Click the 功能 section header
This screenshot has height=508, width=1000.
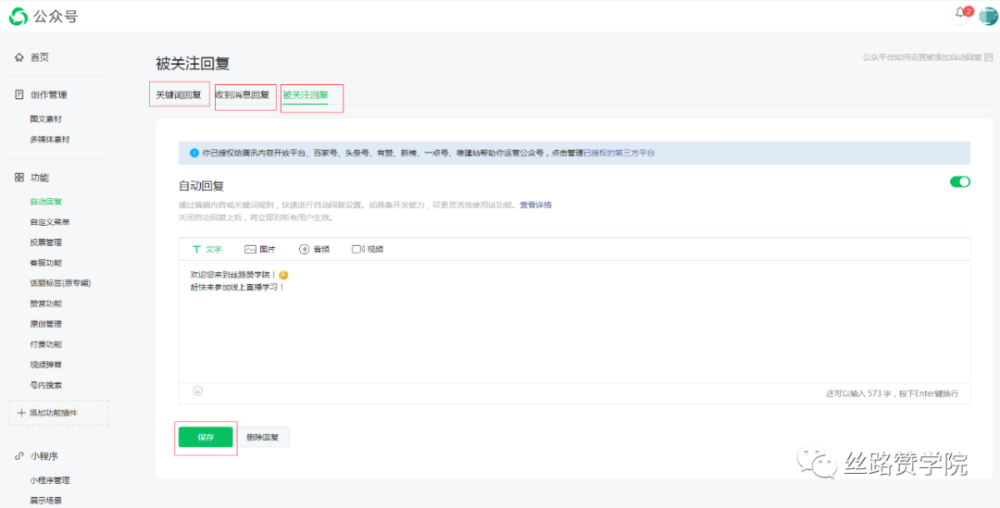pos(32,178)
